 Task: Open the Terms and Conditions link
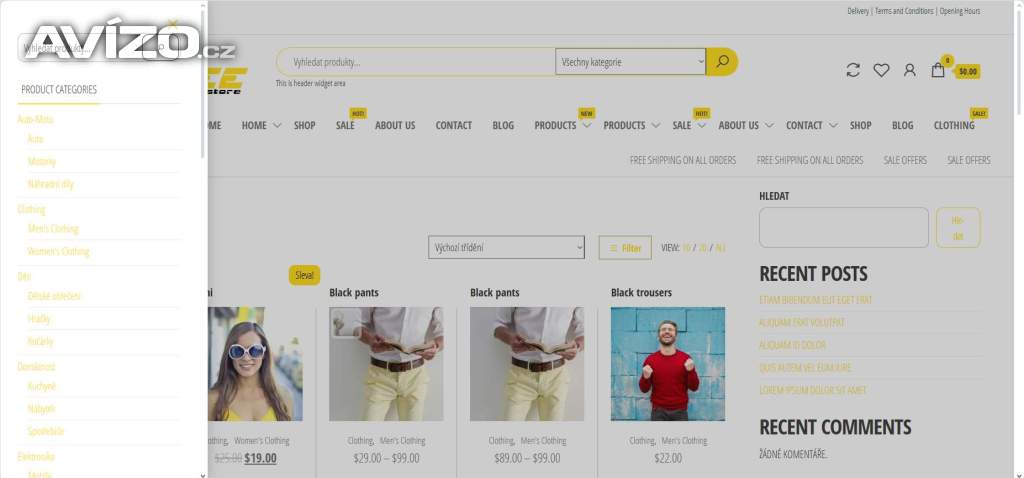[904, 11]
